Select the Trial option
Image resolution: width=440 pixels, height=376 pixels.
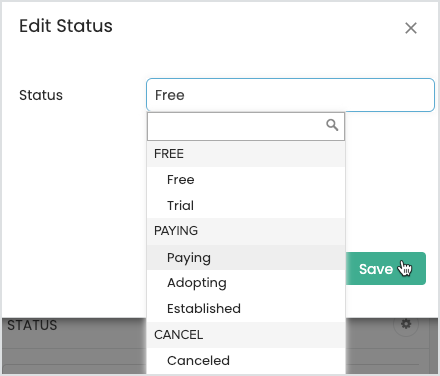[246, 205]
